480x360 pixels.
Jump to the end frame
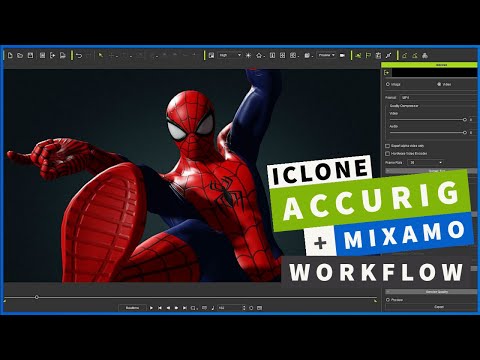[185, 308]
